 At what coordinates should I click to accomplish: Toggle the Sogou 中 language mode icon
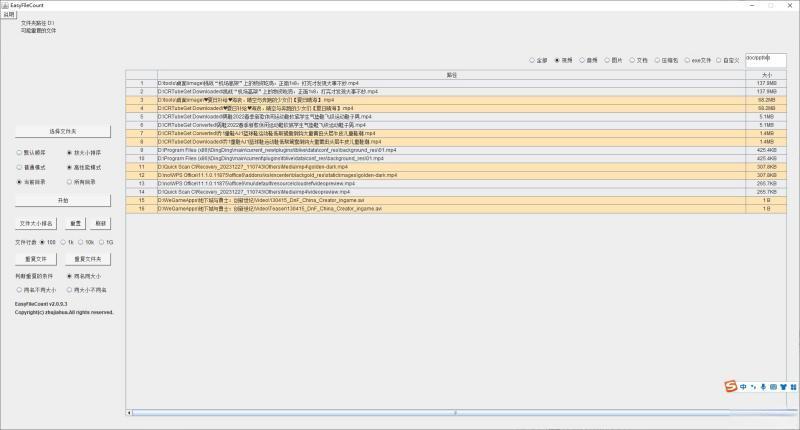tap(743, 387)
